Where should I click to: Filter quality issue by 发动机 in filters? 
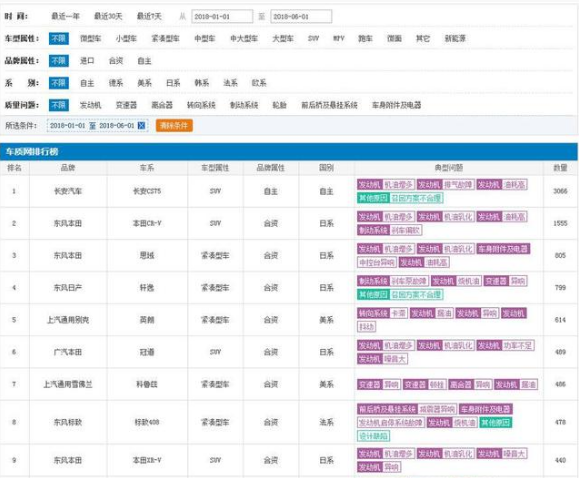pyautogui.click(x=90, y=105)
